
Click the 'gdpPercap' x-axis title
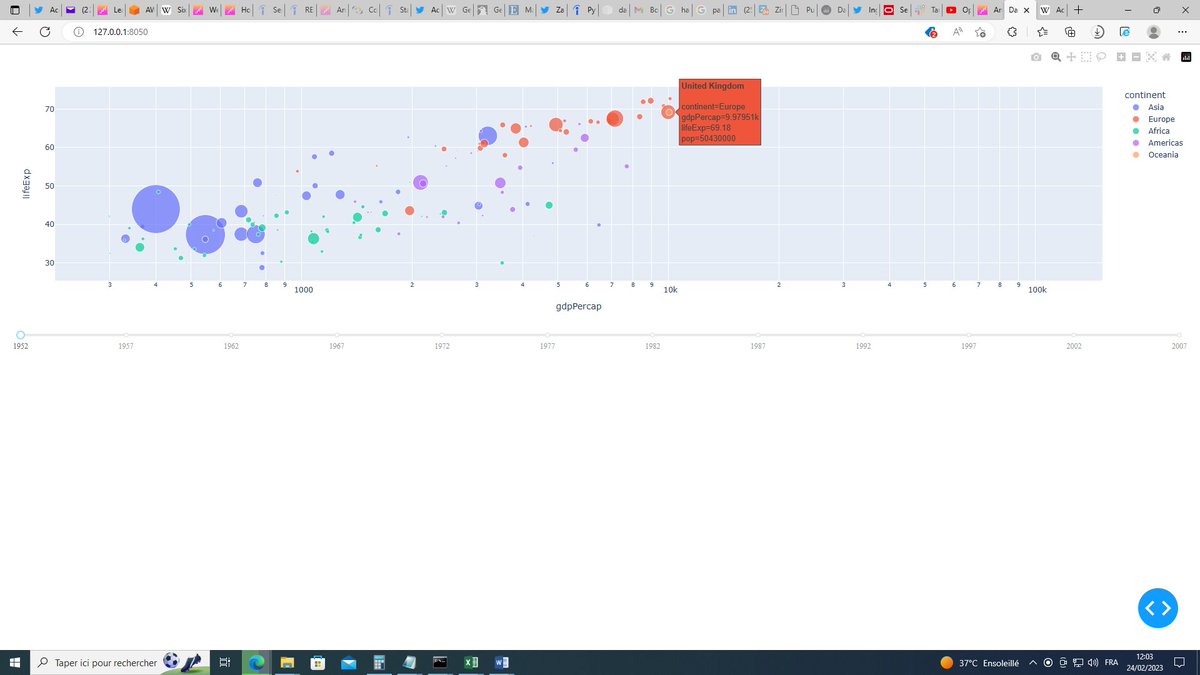tap(578, 307)
